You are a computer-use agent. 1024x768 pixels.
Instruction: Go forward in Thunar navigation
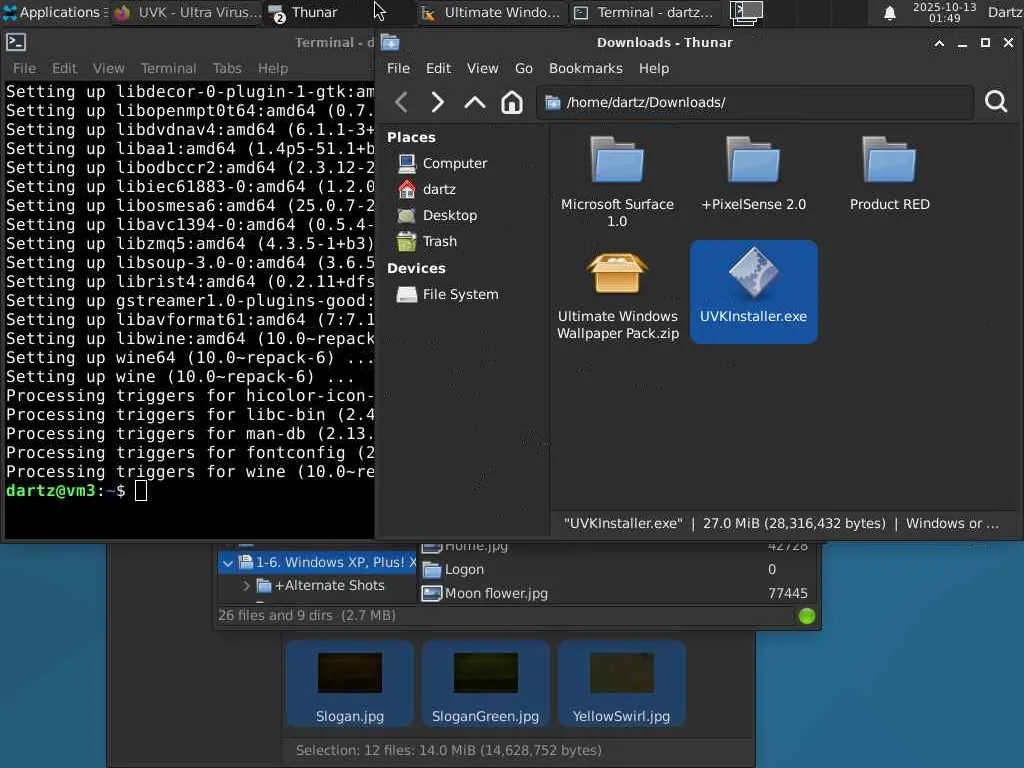click(438, 102)
